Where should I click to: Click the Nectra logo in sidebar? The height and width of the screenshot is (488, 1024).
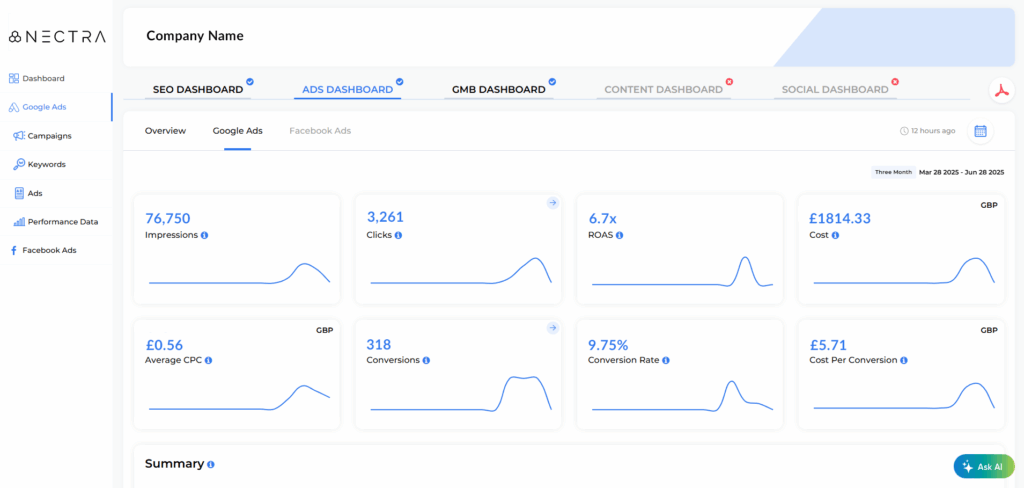point(56,37)
